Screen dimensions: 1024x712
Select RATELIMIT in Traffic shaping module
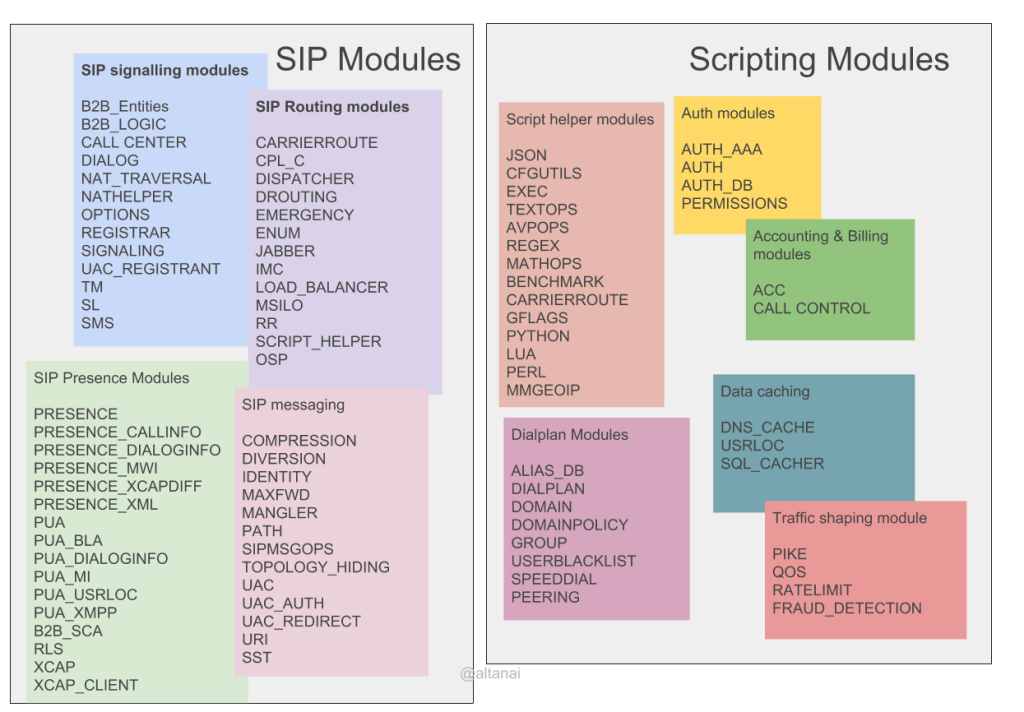coord(810,590)
